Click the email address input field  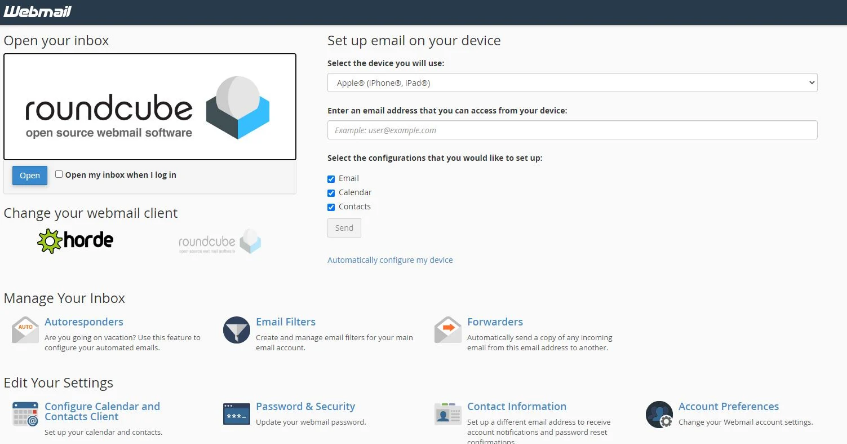[572, 130]
